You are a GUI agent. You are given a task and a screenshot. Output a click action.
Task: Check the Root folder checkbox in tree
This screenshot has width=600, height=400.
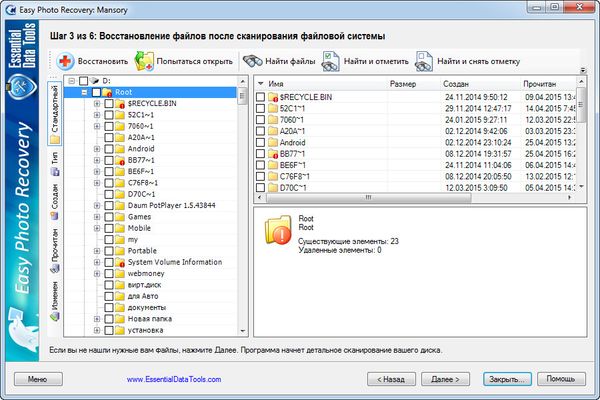[96, 92]
